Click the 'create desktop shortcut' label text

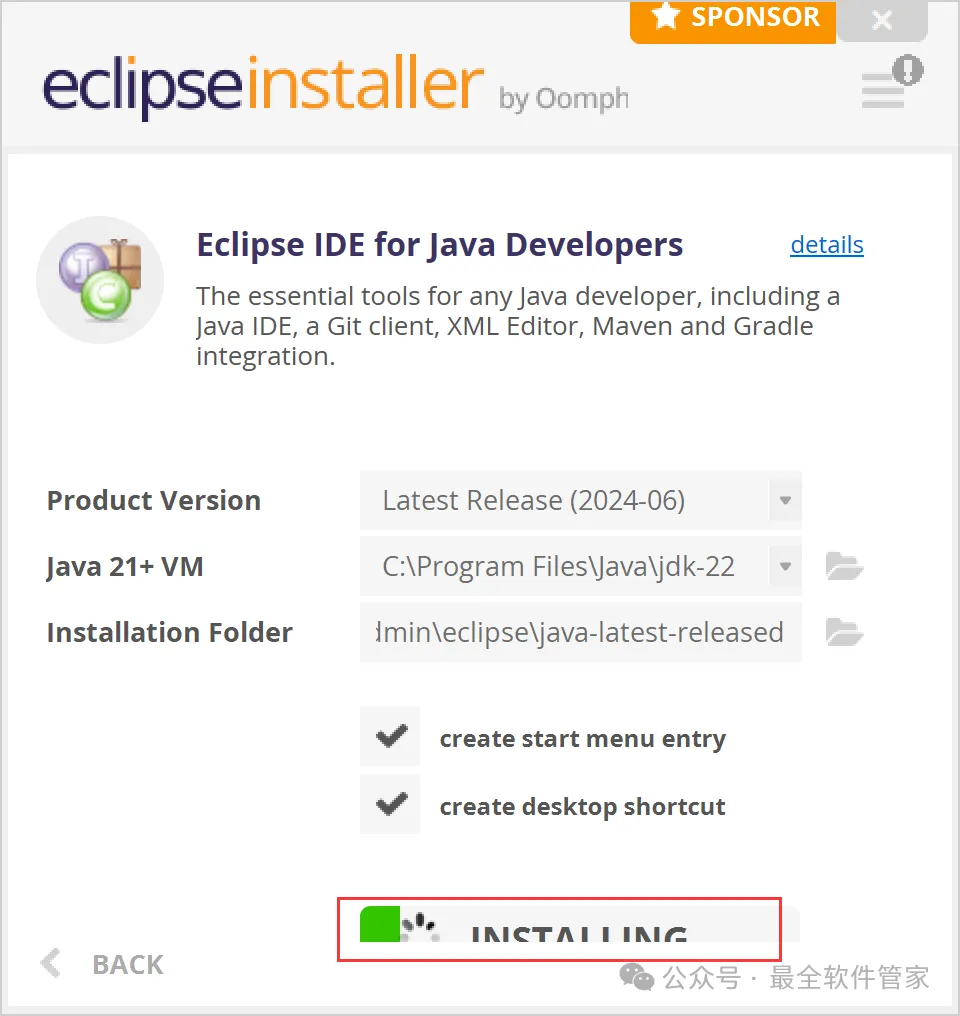click(x=582, y=807)
